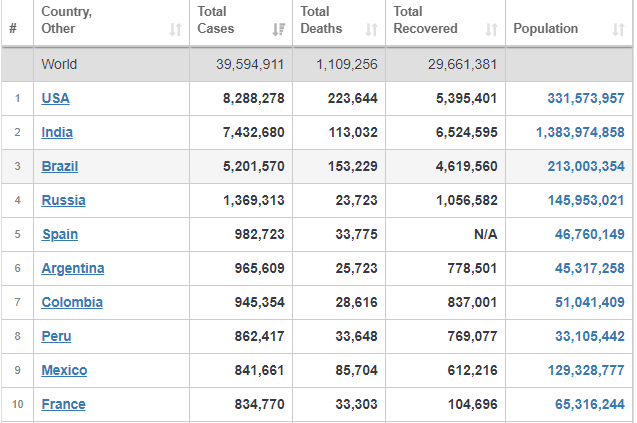Select Spain total deaths 33,775
This screenshot has height=423, width=637.
click(356, 234)
